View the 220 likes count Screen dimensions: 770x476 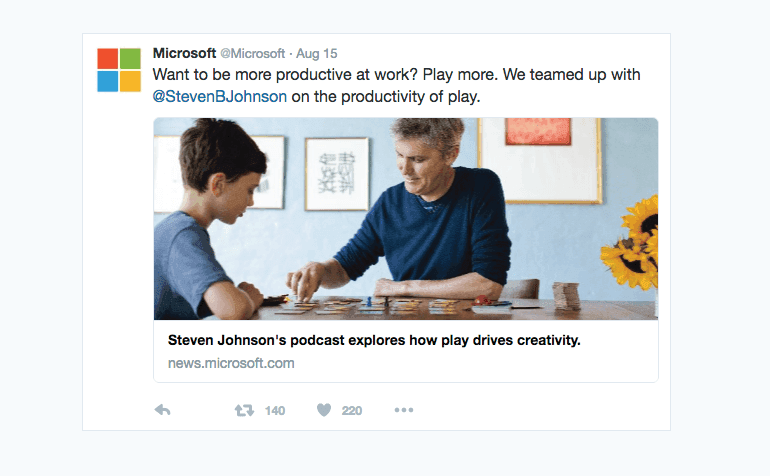[x=351, y=410]
